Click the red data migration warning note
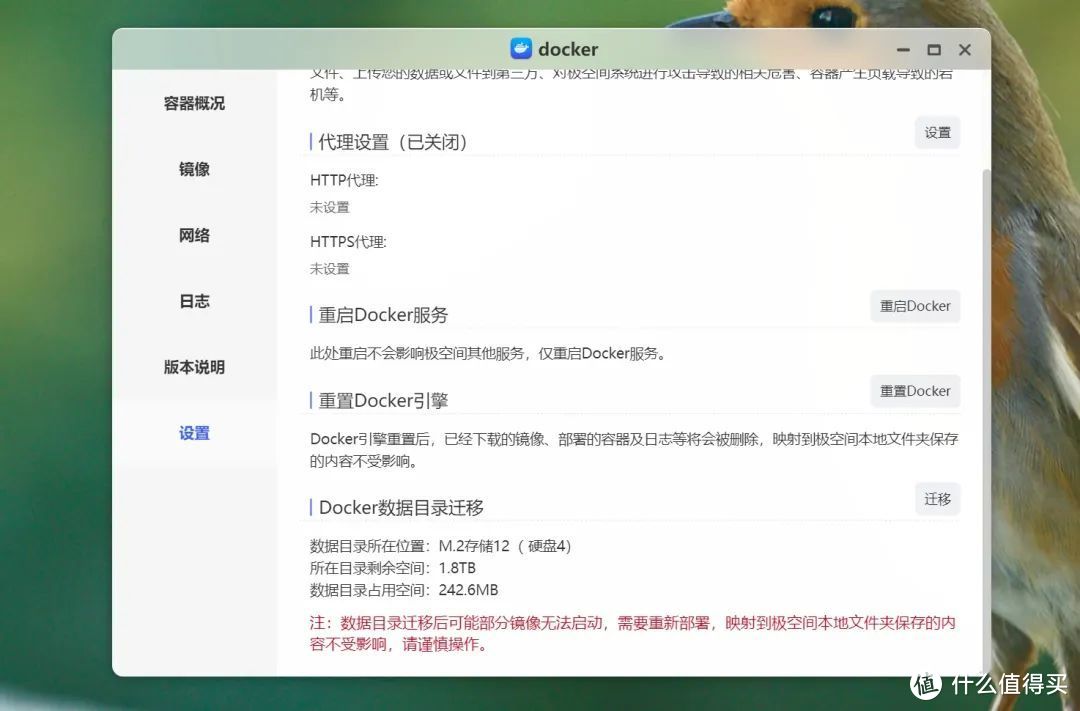Image resolution: width=1080 pixels, height=711 pixels. (x=632, y=632)
